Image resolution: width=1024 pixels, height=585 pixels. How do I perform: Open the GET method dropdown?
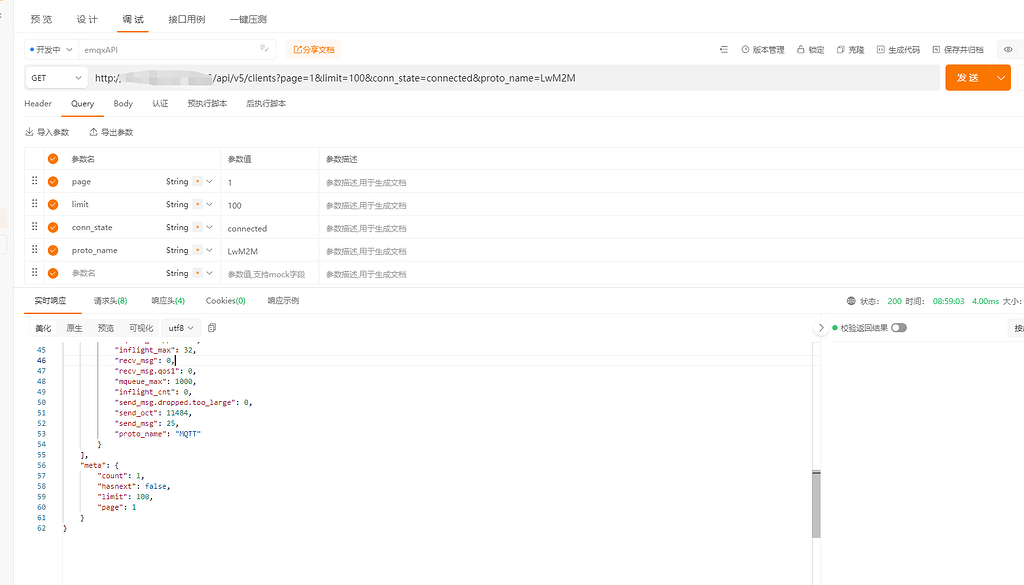(55, 77)
